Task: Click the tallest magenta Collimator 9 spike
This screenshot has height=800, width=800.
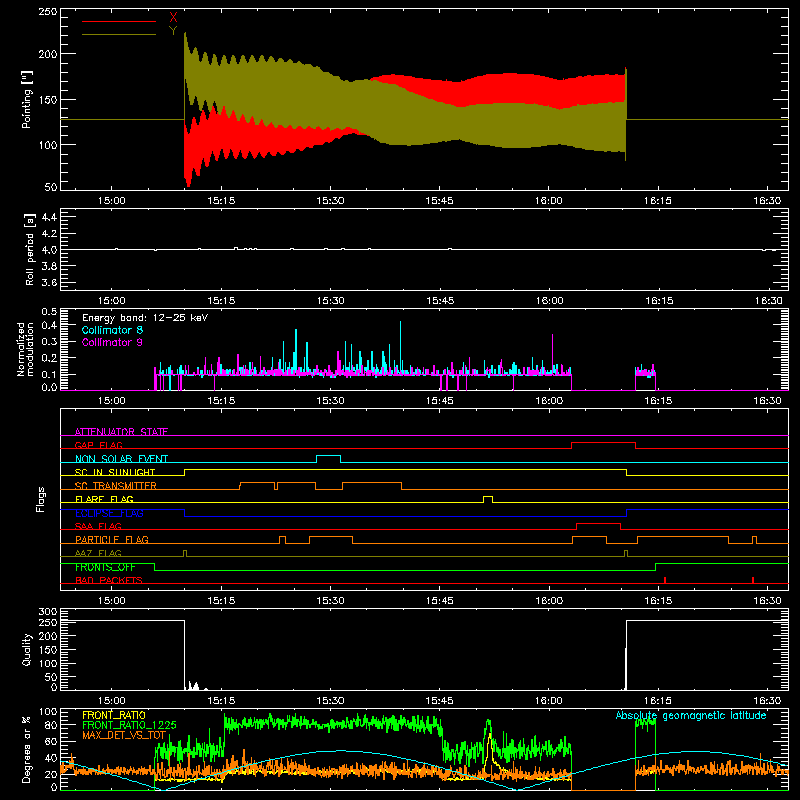Action: pos(553,354)
